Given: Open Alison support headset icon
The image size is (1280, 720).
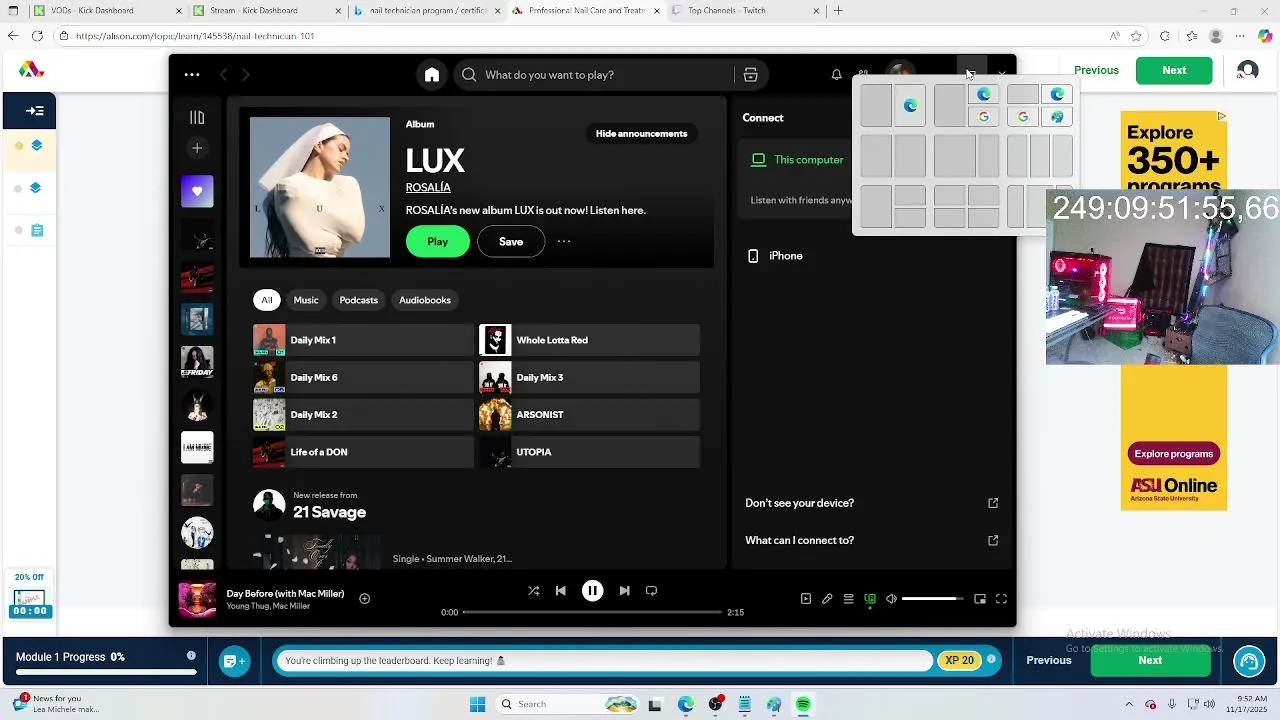Looking at the screenshot, I should (x=1248, y=661).
